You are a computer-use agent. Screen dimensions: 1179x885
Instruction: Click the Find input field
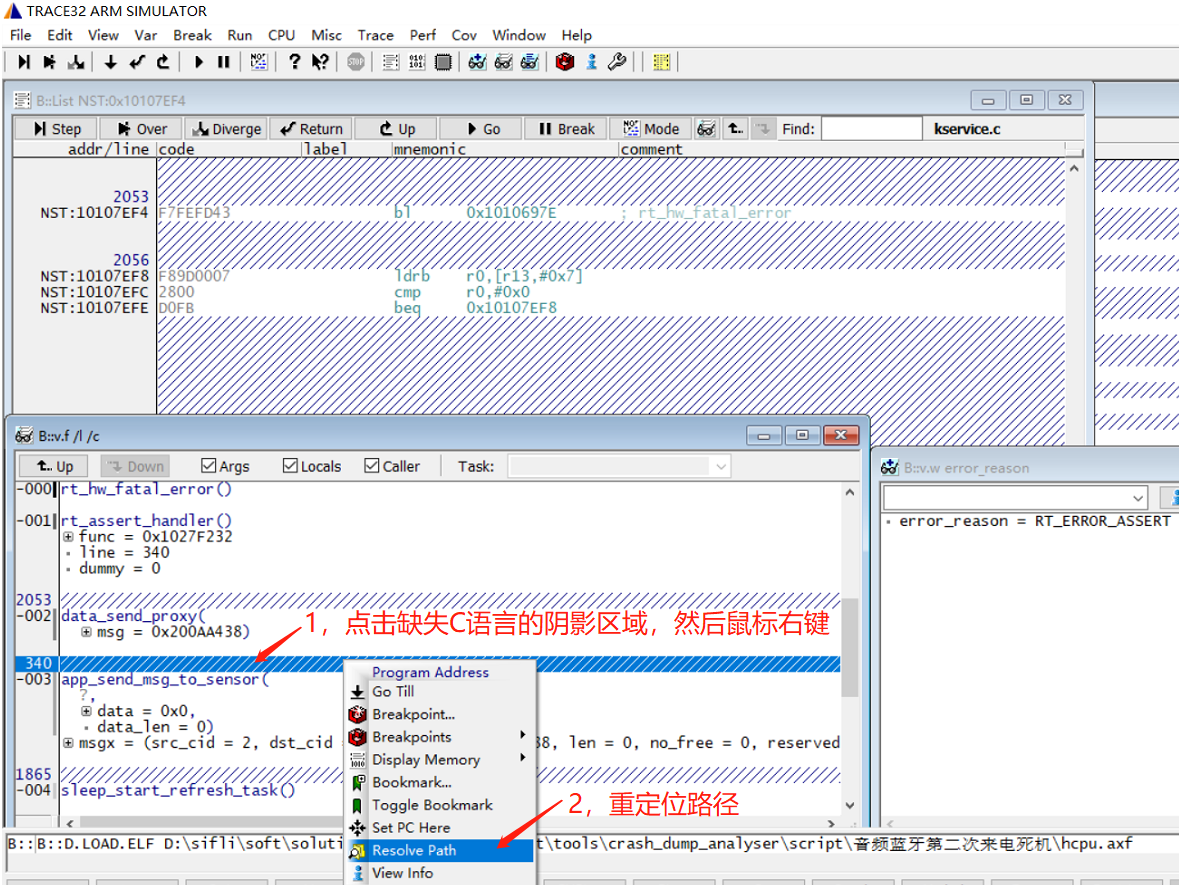(x=871, y=129)
